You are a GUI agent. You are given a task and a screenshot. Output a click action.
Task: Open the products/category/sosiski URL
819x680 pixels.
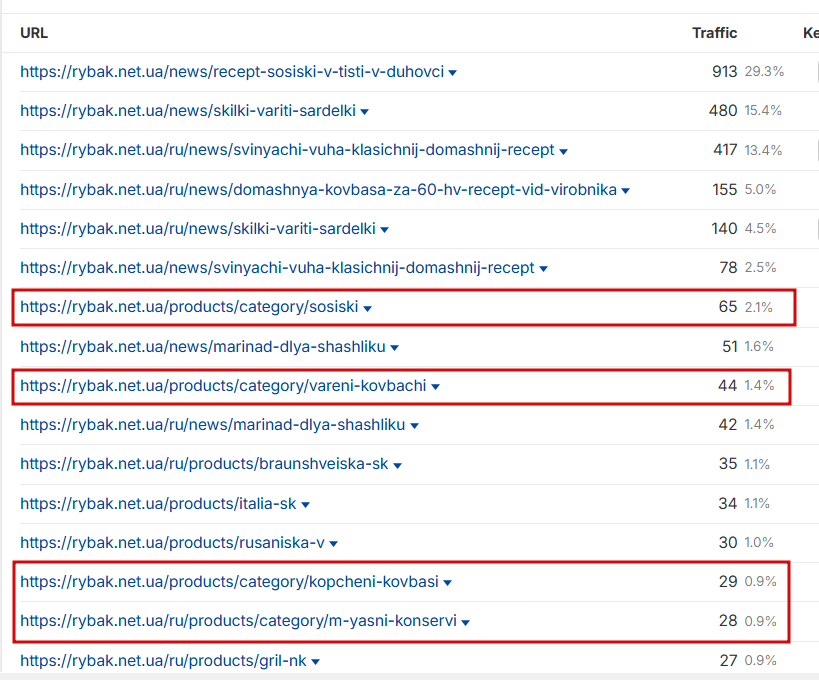(x=189, y=307)
